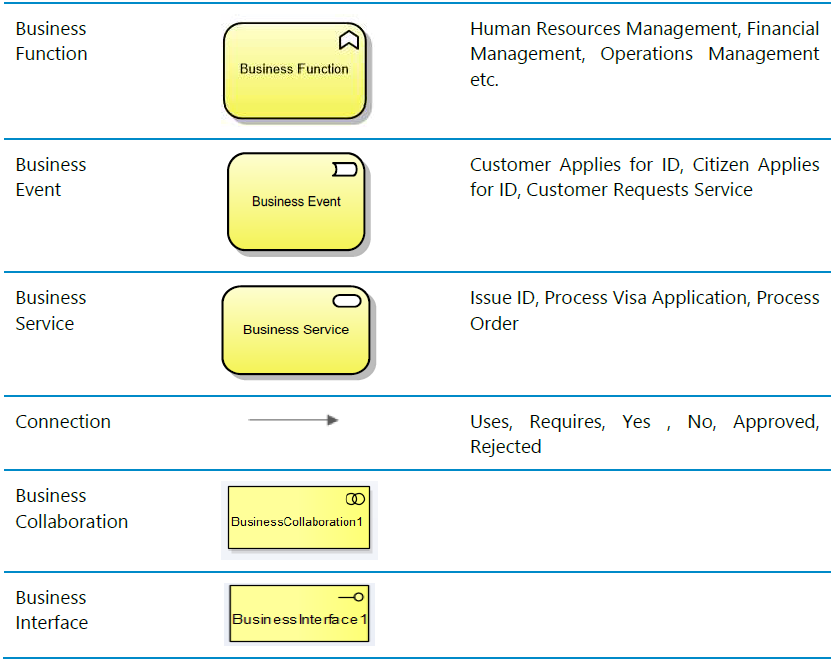Screen dimensions: 837x664
Task: Click the pill-shaped icon in Business Service shape
Action: coord(347,301)
